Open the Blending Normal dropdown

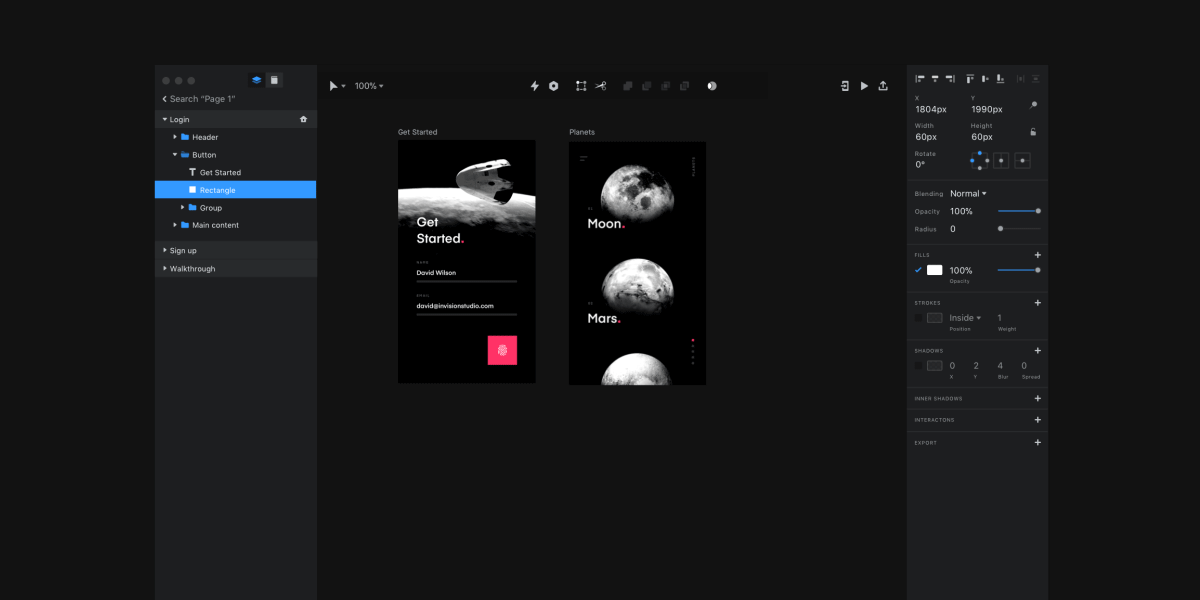point(968,193)
